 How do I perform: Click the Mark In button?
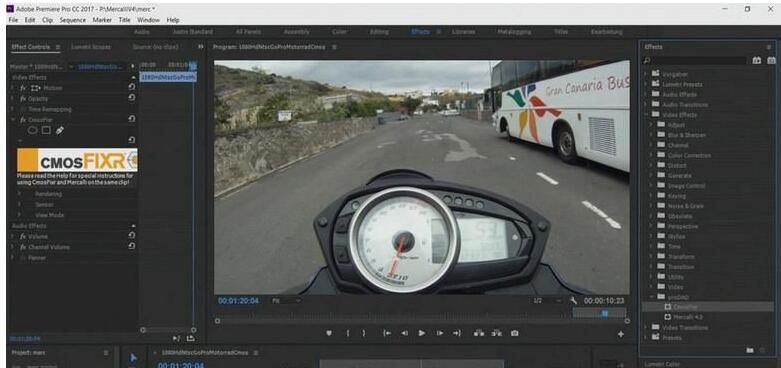click(x=348, y=333)
